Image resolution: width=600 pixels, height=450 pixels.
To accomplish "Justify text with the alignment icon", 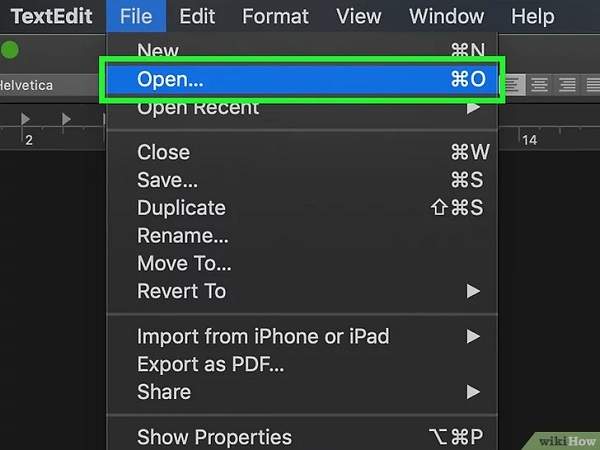I will point(590,85).
